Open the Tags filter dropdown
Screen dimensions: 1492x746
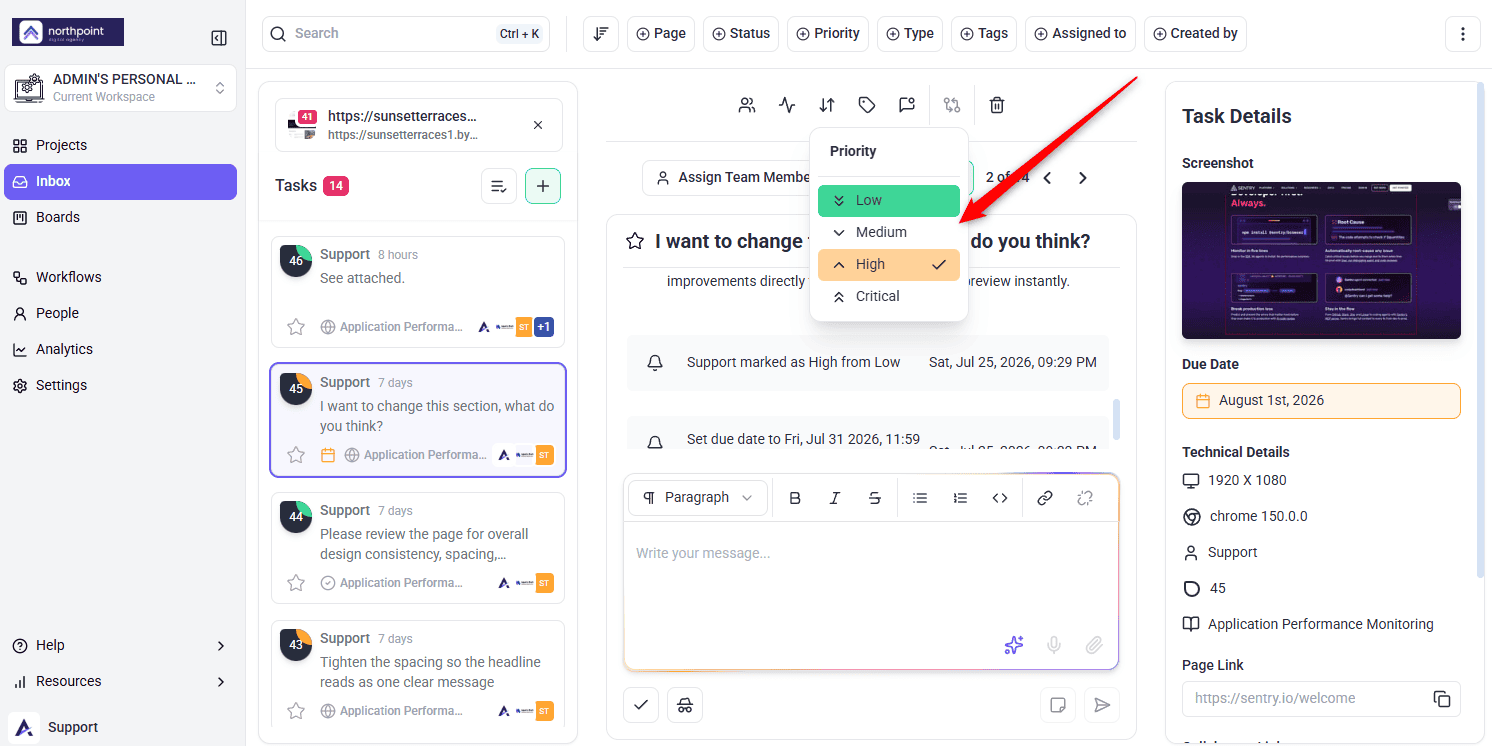point(984,33)
